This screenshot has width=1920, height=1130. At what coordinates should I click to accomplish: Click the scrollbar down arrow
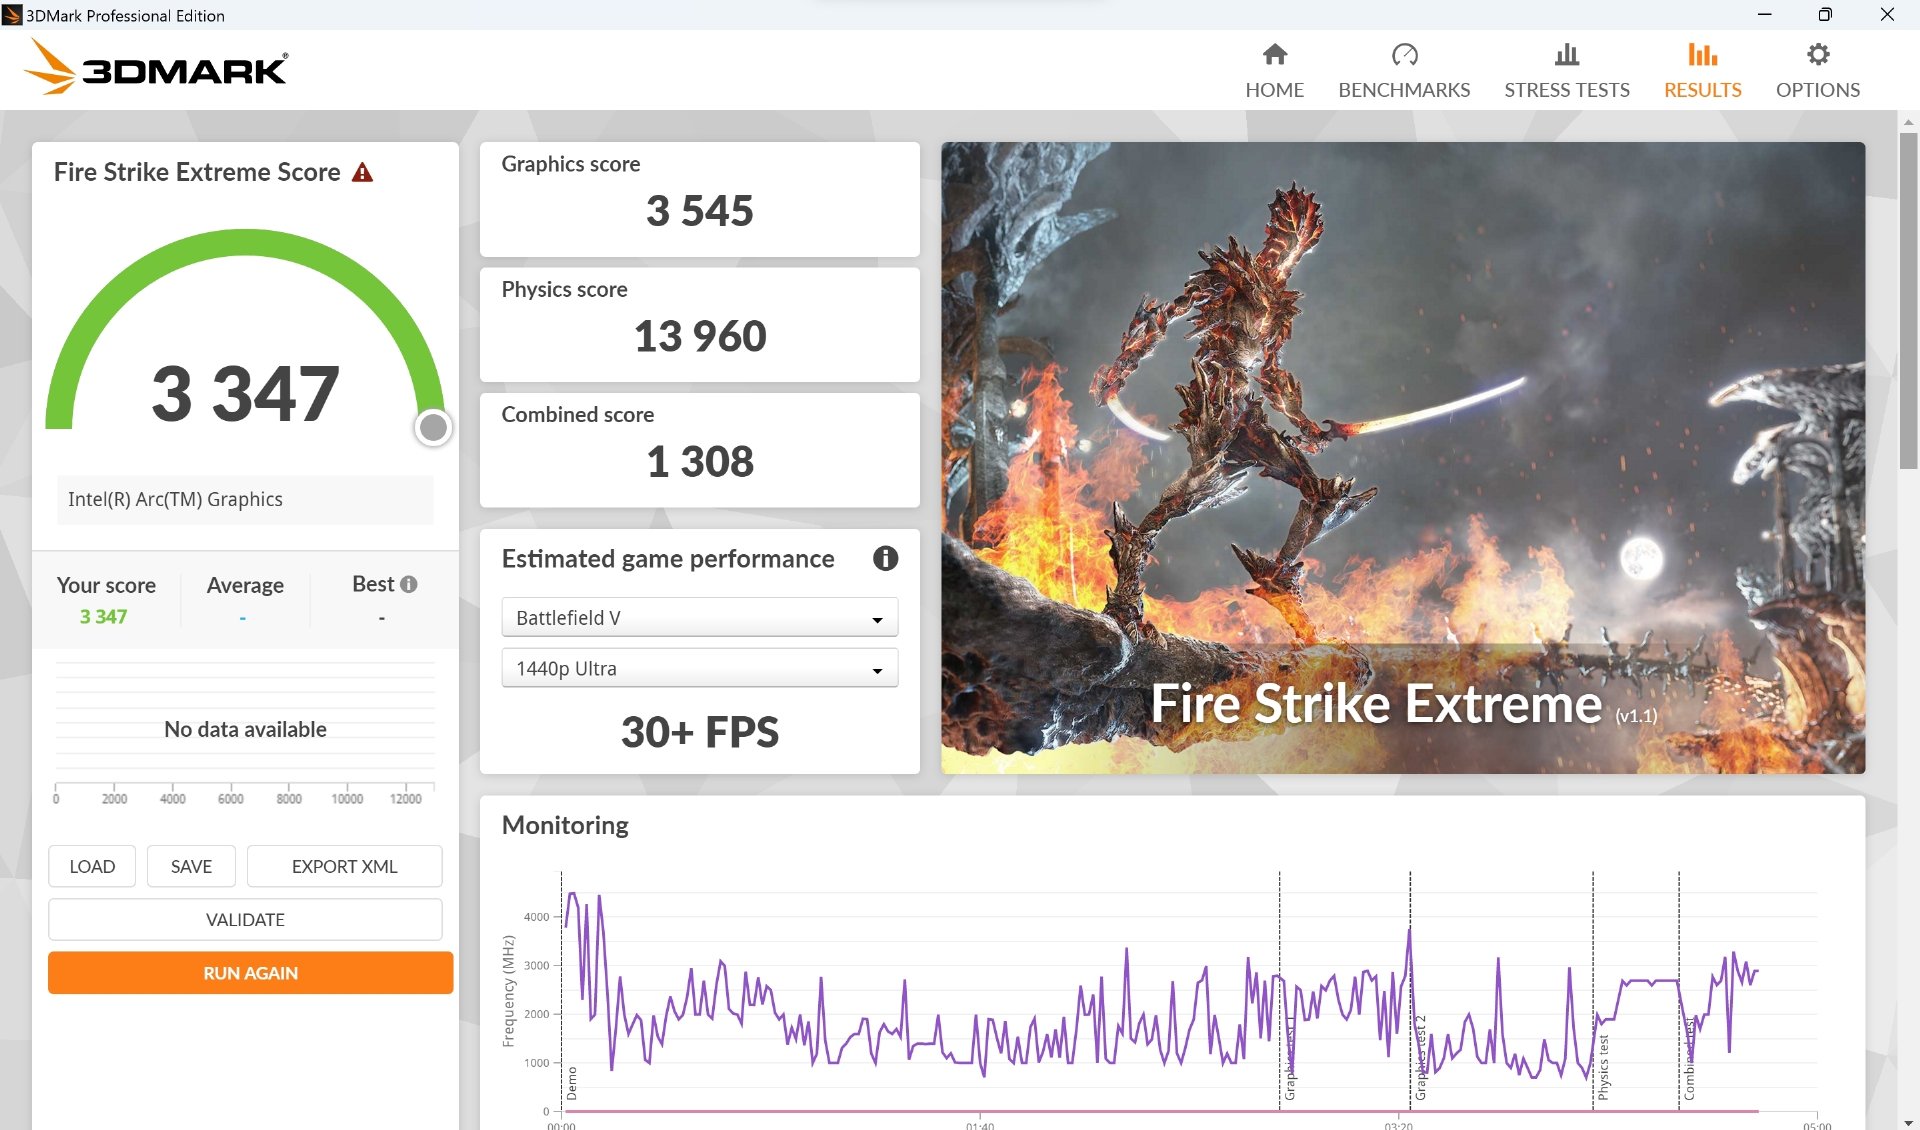coord(1908,1122)
